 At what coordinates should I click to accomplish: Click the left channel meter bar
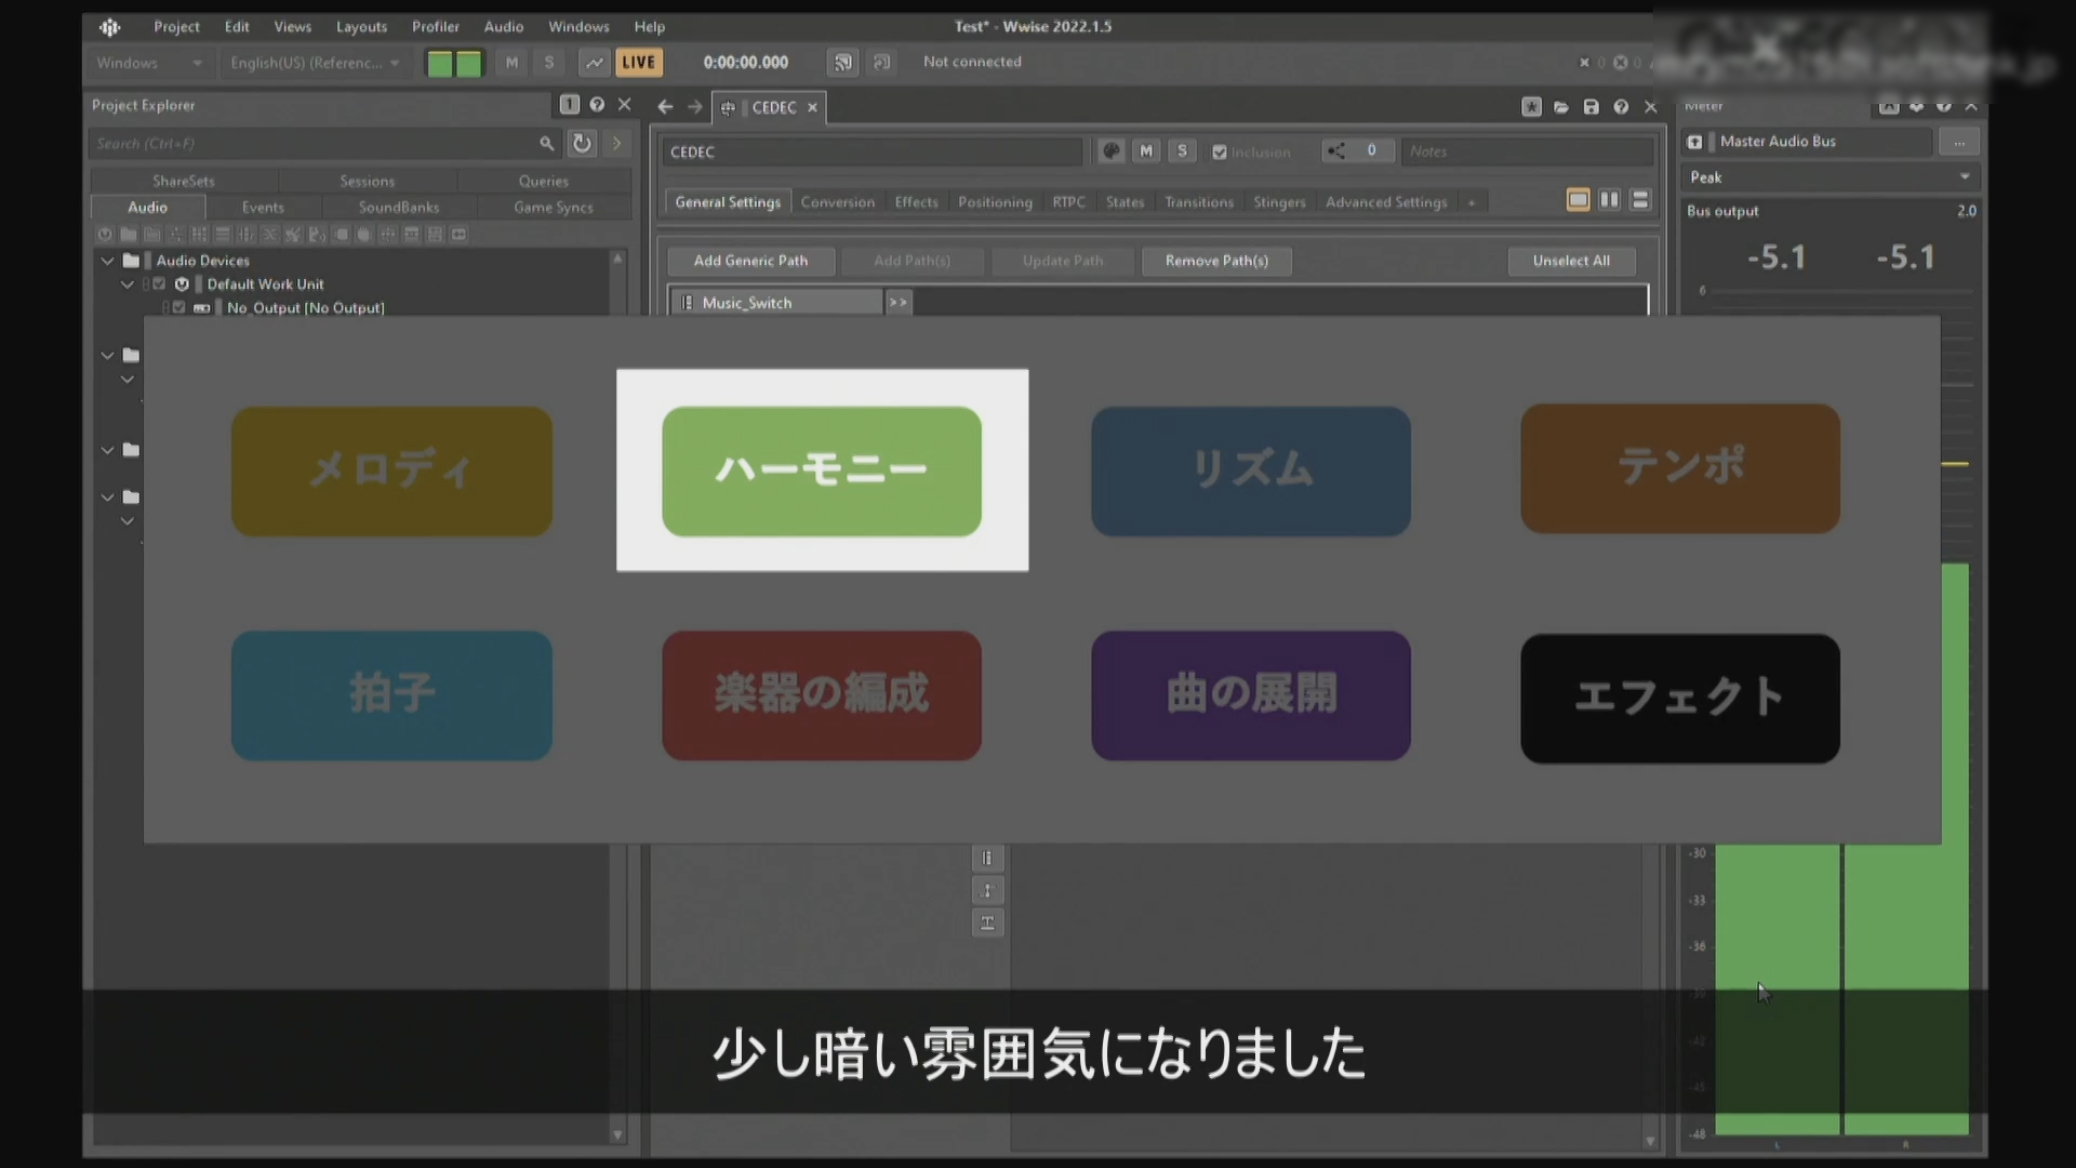(x=1778, y=988)
